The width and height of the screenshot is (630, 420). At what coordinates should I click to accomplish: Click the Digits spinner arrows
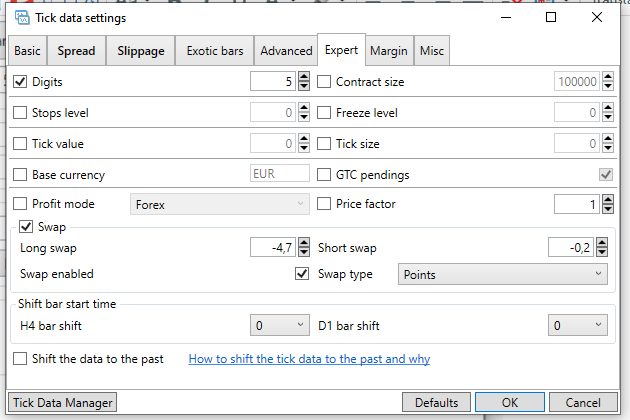point(304,82)
